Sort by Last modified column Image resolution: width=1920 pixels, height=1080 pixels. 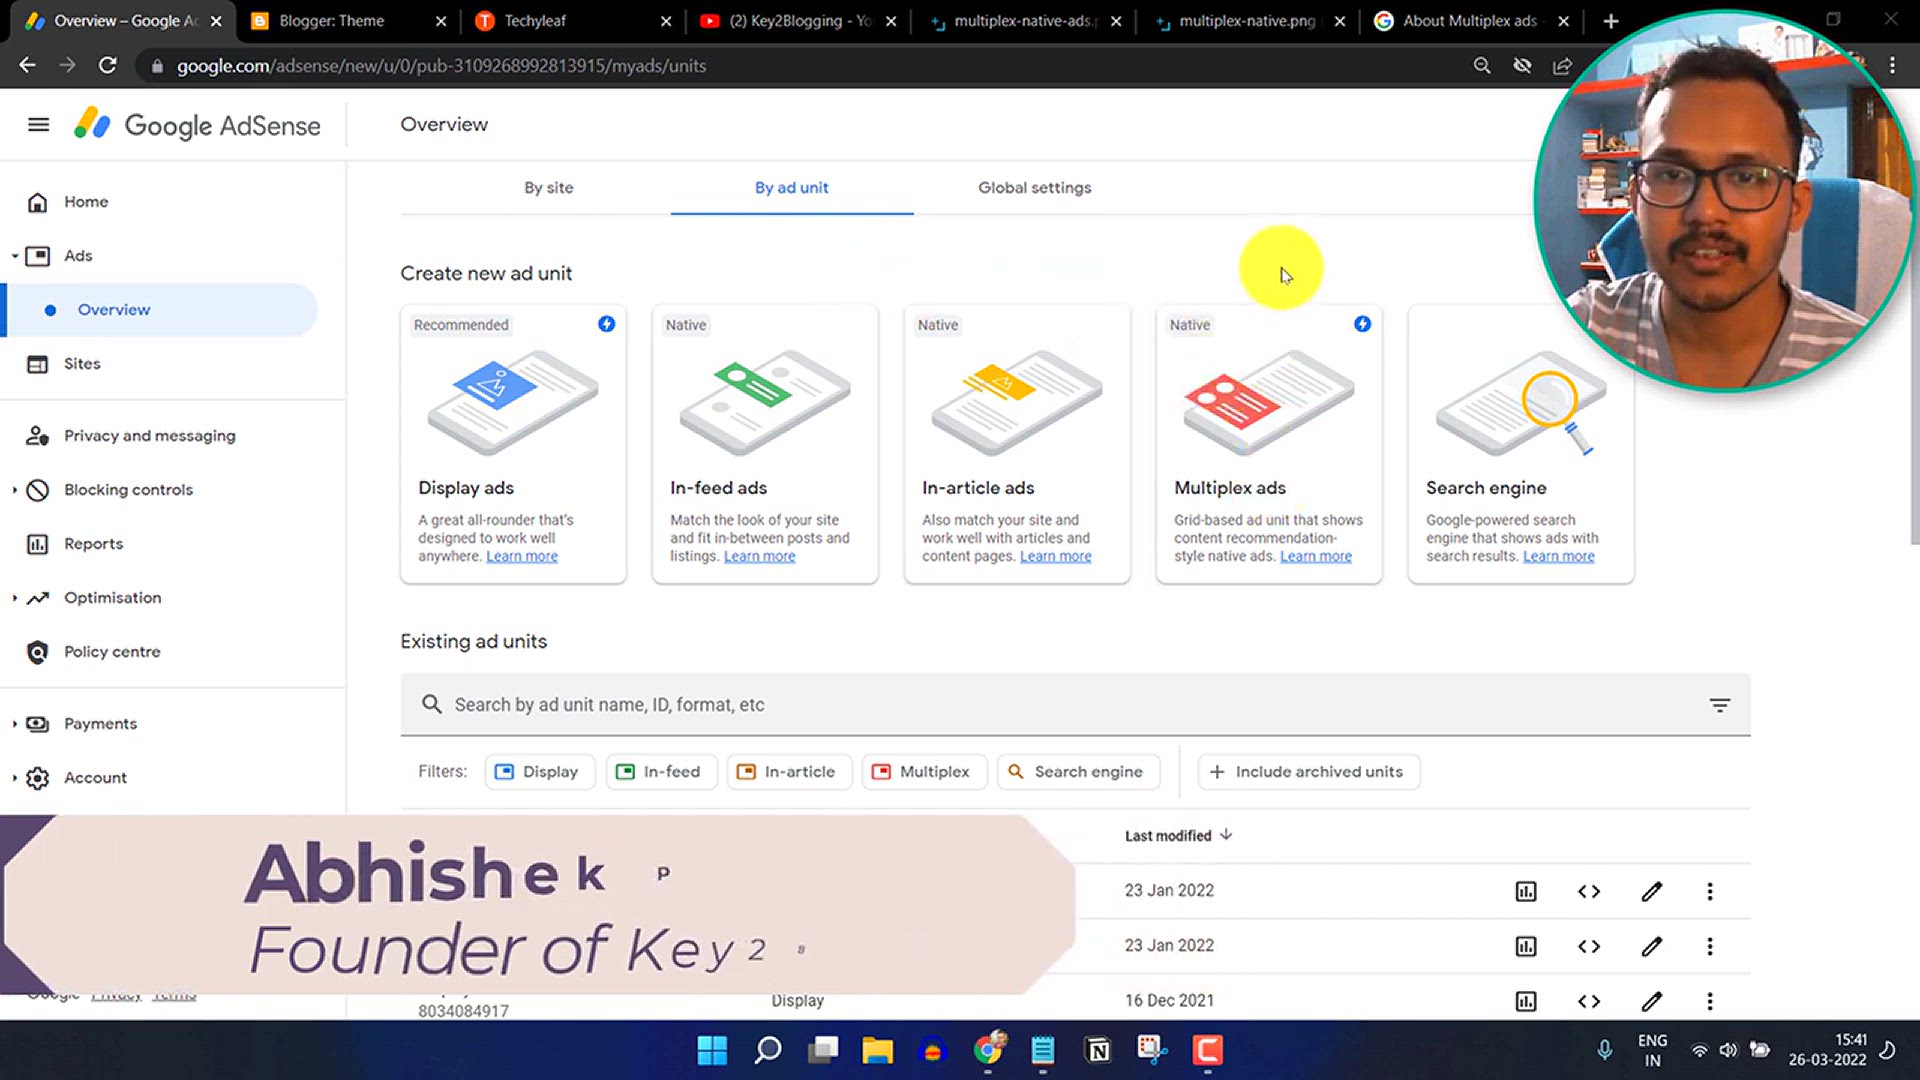pyautogui.click(x=1178, y=836)
